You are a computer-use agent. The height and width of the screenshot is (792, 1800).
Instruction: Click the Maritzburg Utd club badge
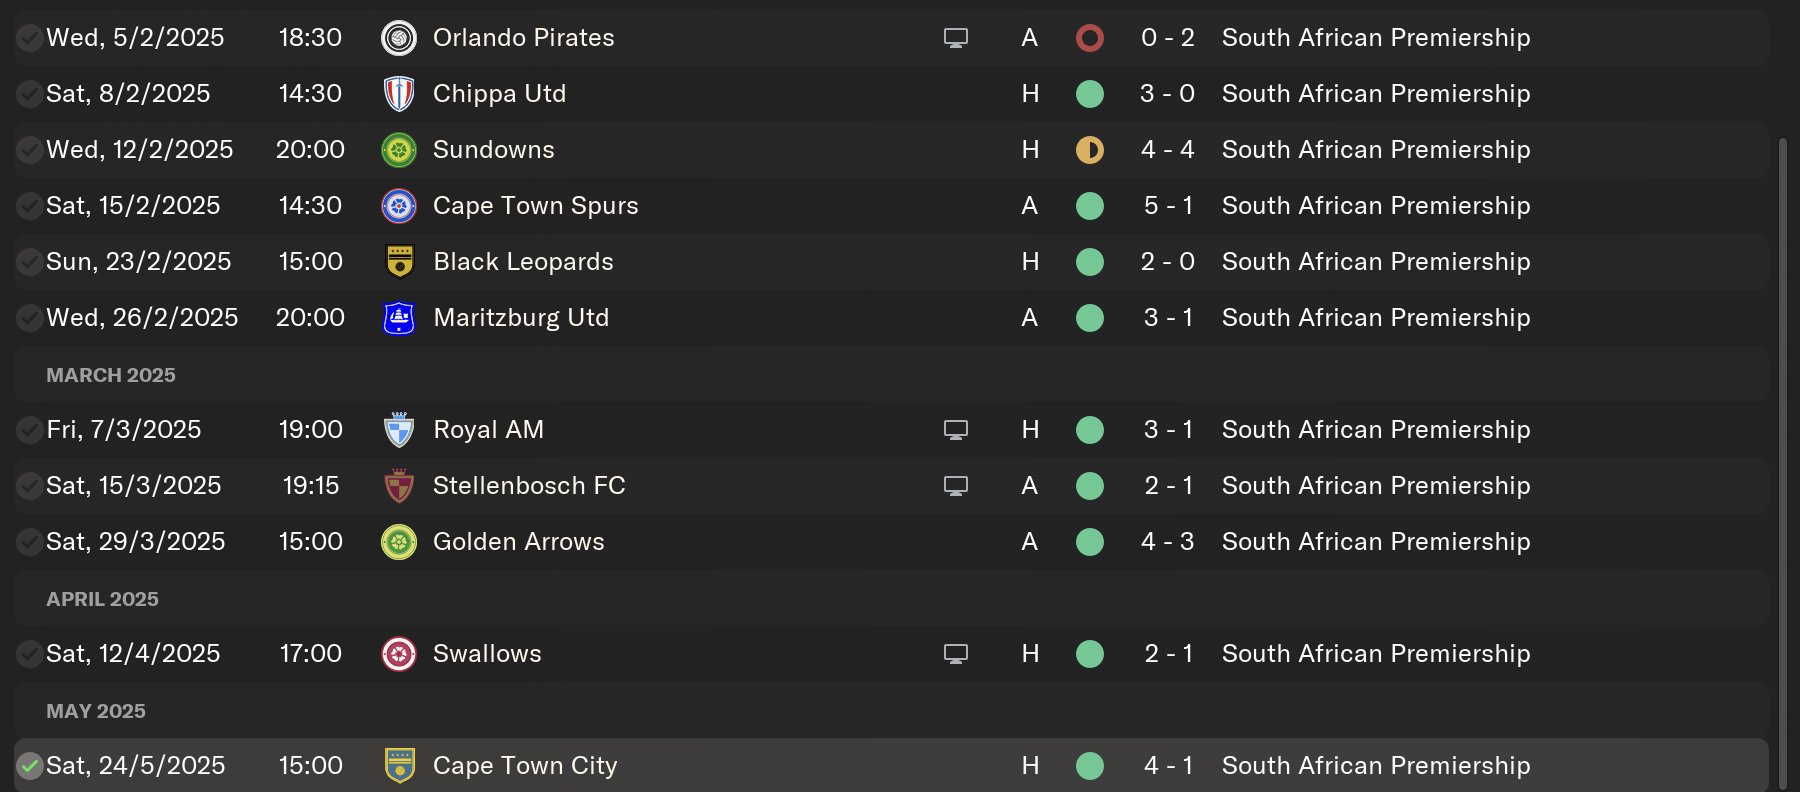pyautogui.click(x=399, y=318)
